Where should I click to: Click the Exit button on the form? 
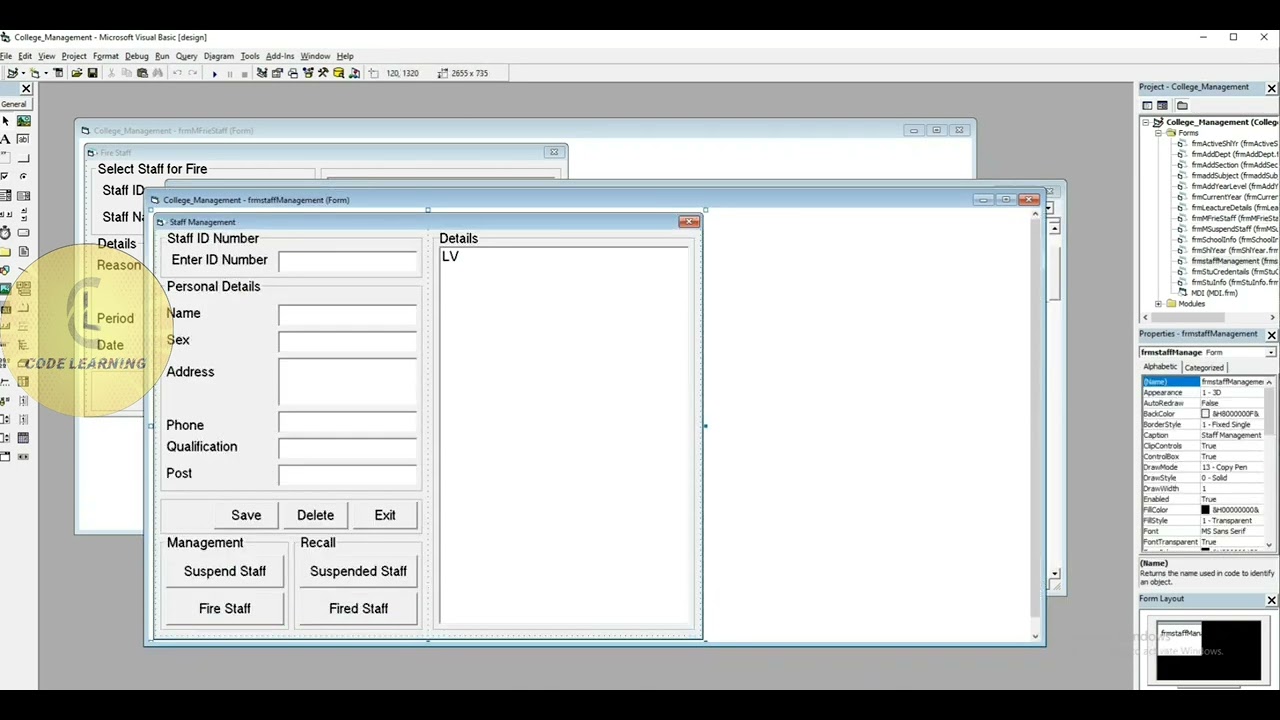coord(385,515)
